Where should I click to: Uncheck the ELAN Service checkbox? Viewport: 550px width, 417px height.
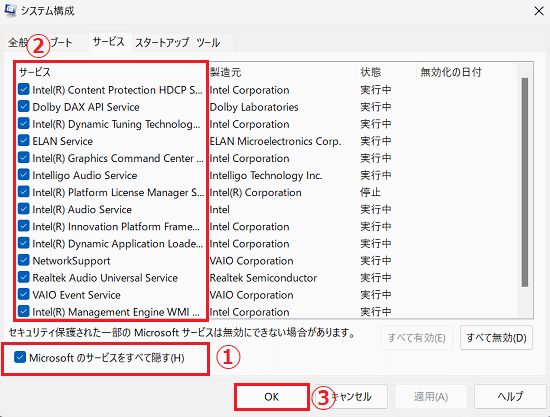pos(24,141)
